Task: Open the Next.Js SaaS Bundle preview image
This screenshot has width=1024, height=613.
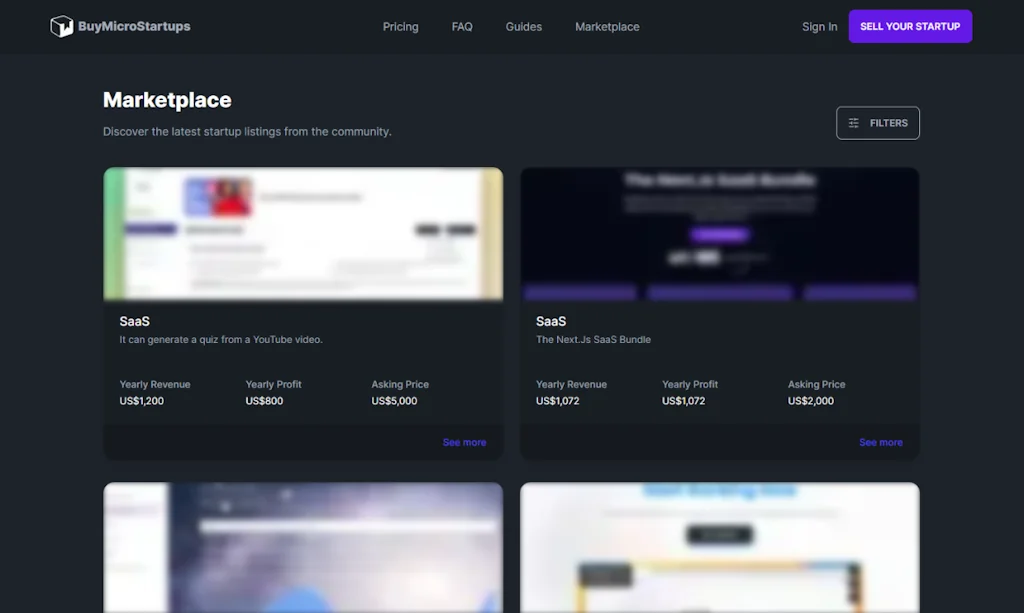Action: [719, 233]
